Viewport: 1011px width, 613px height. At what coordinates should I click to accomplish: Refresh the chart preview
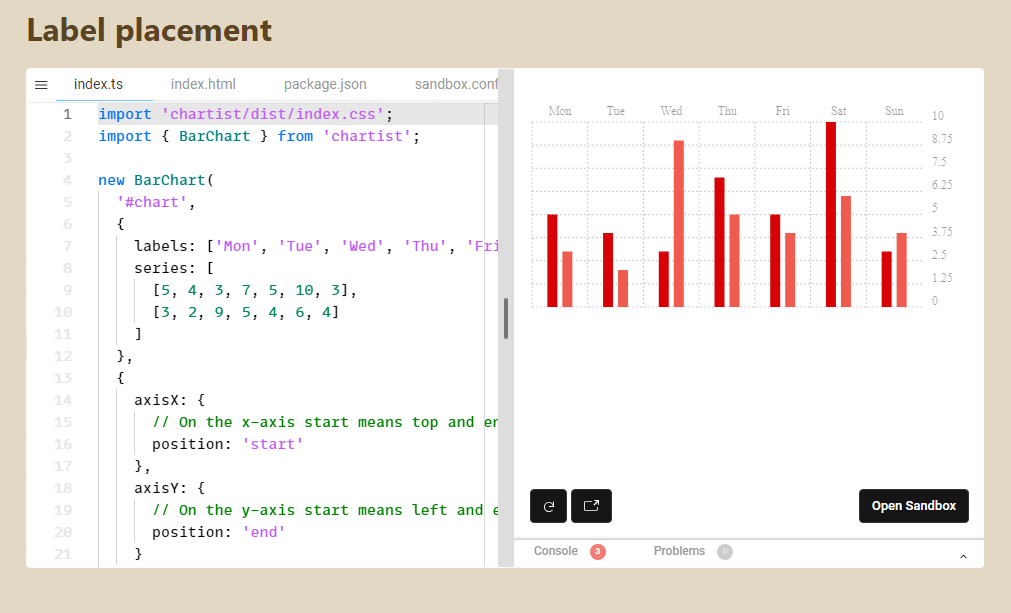pos(548,506)
